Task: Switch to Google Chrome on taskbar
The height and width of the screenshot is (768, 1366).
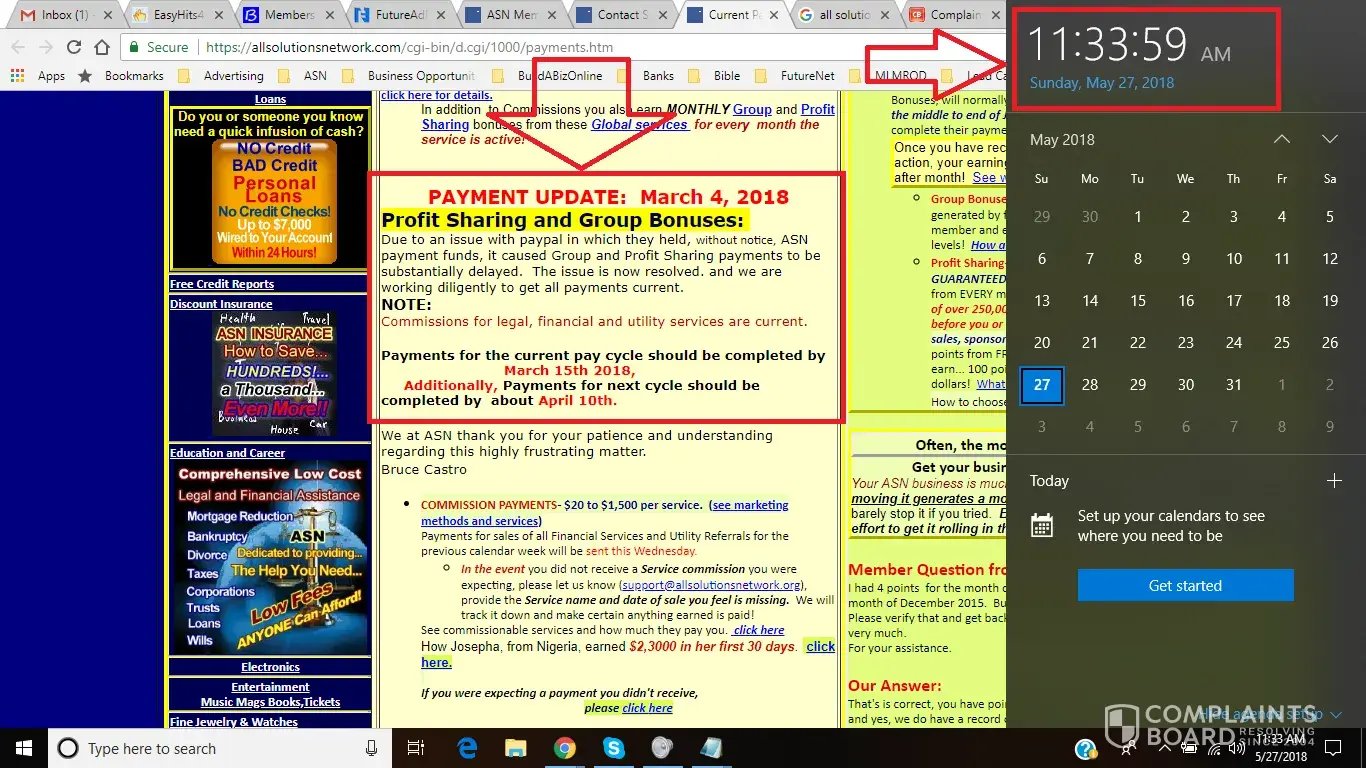Action: pyautogui.click(x=564, y=748)
